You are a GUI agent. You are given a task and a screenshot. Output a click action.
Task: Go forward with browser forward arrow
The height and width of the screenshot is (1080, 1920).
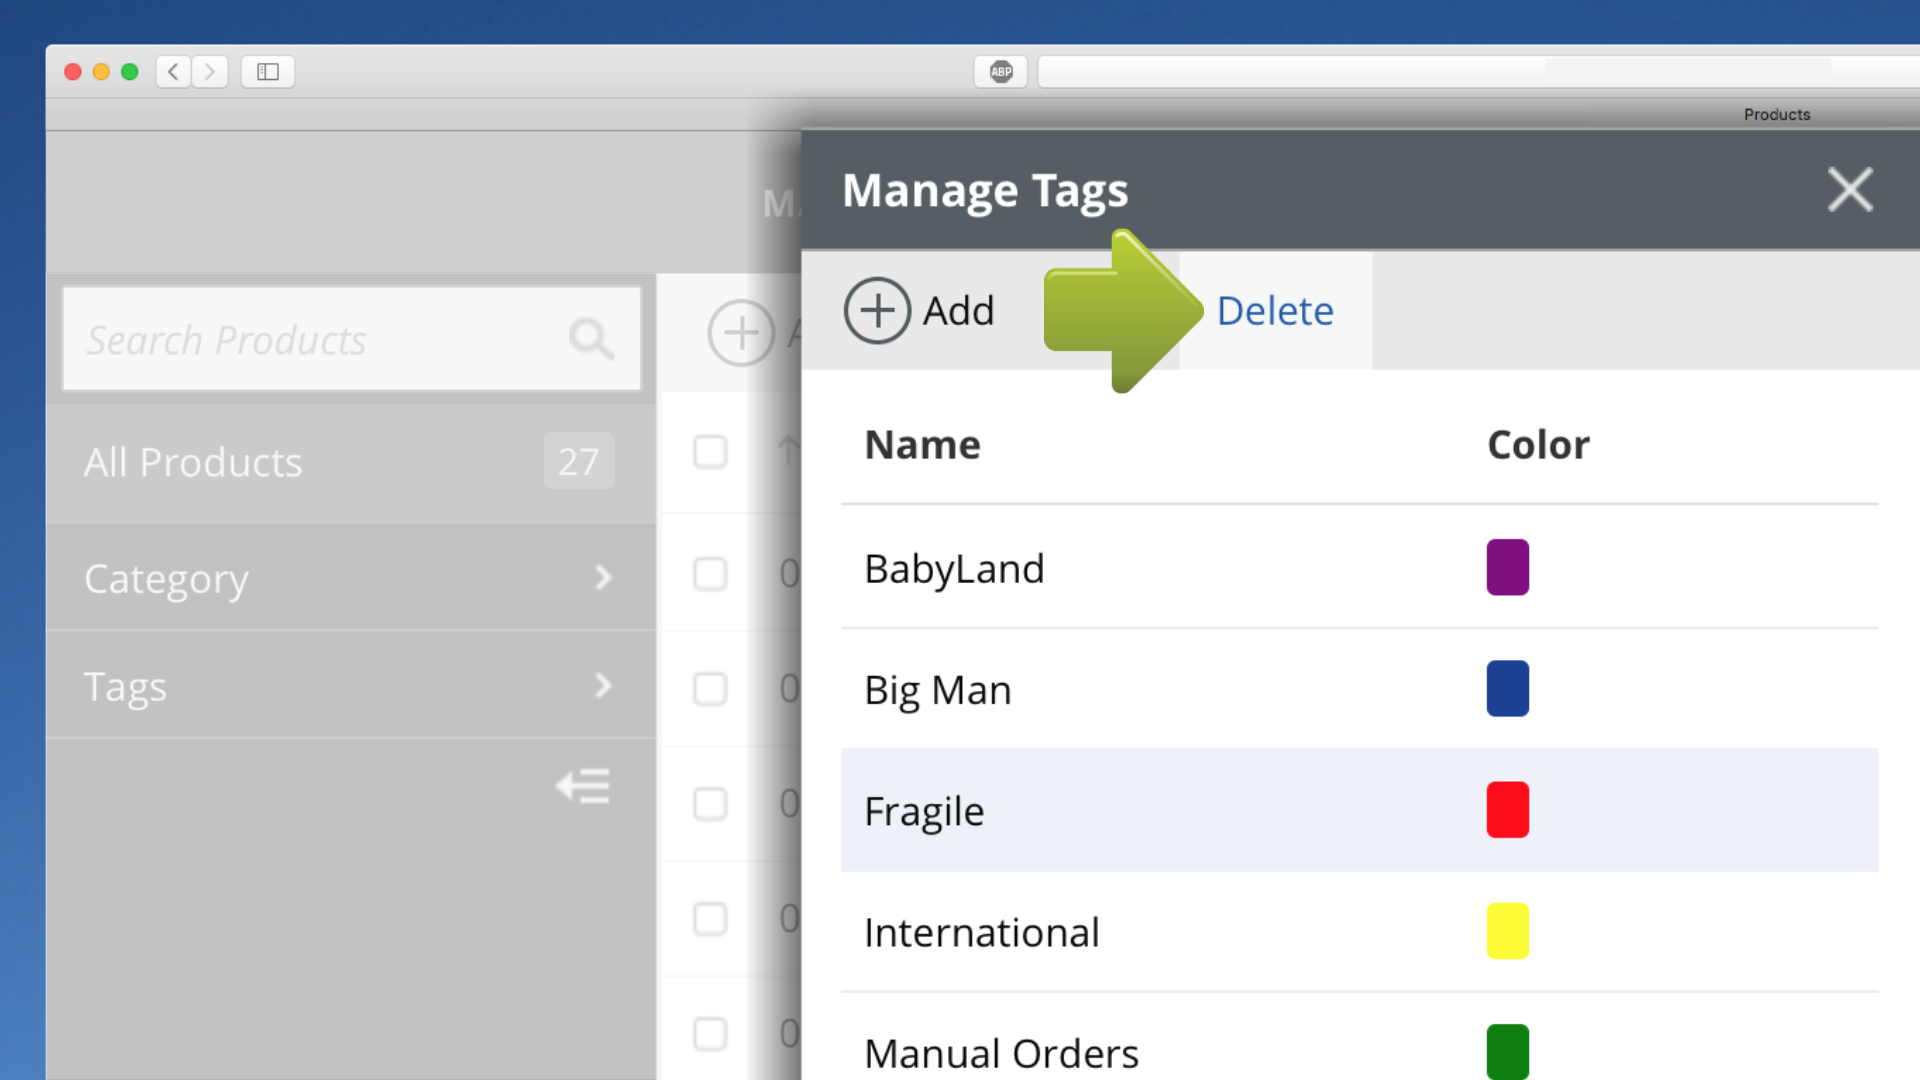pyautogui.click(x=210, y=71)
